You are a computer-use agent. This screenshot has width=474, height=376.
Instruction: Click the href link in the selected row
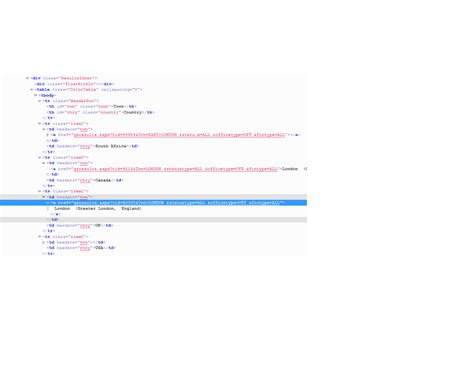coord(176,203)
